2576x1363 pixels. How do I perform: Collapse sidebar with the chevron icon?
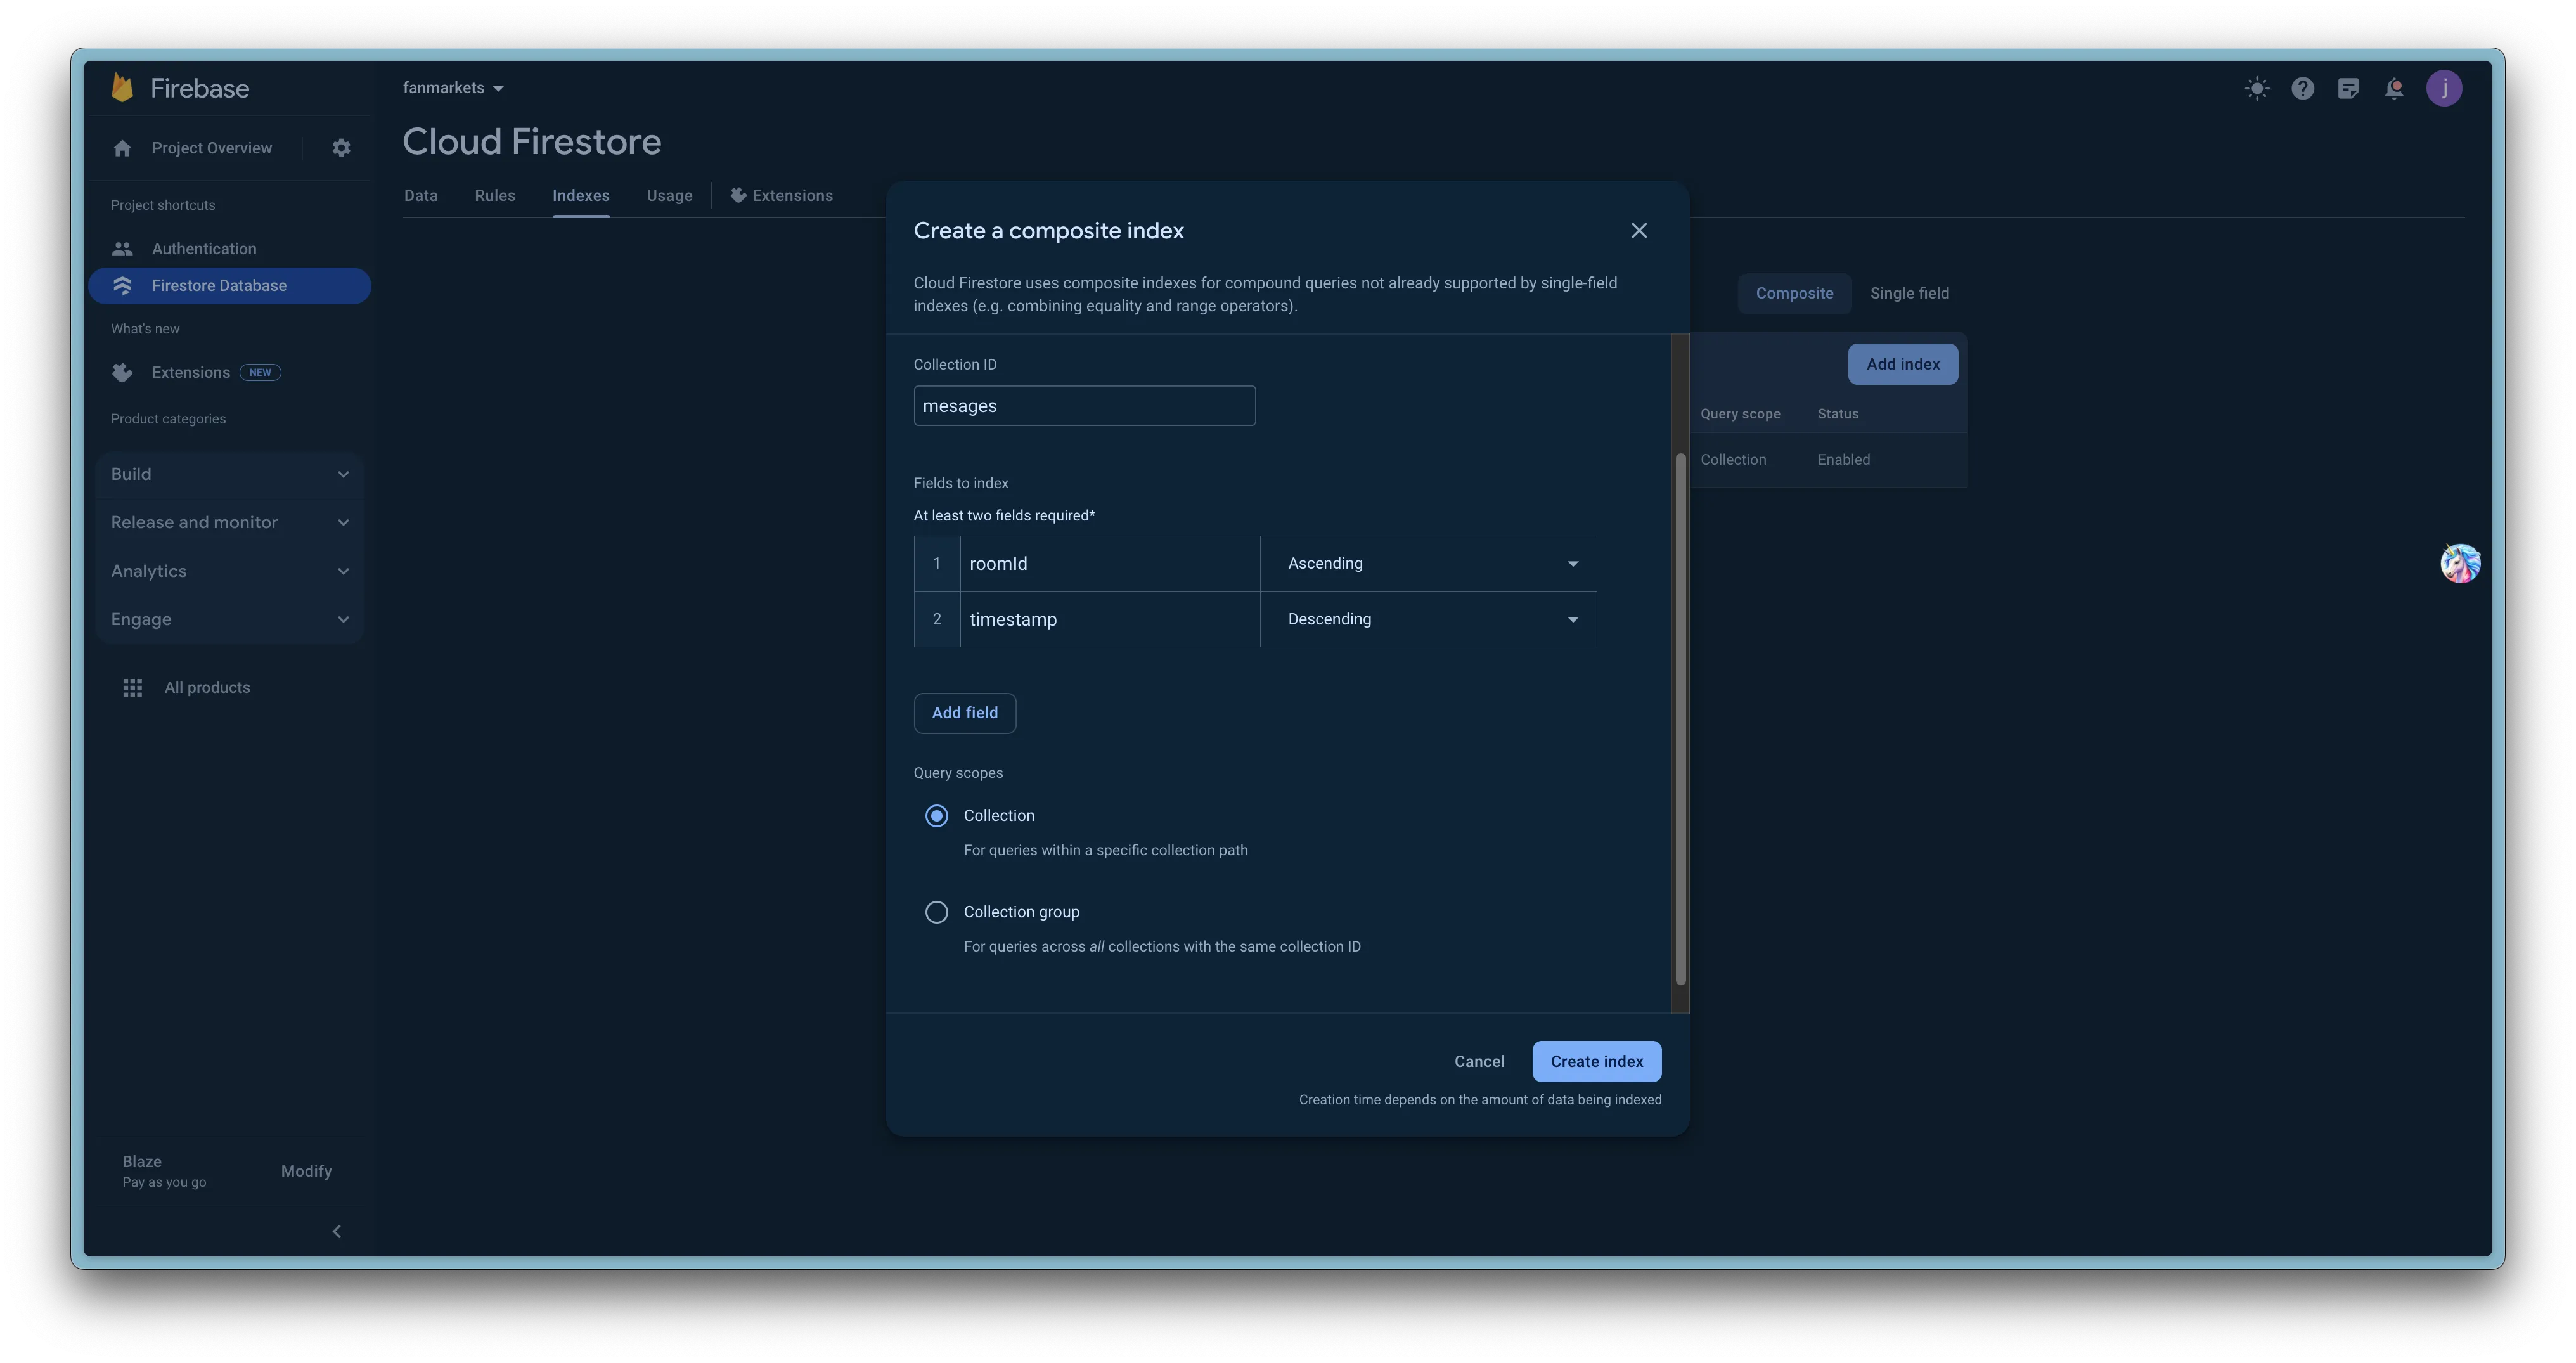coord(337,1231)
